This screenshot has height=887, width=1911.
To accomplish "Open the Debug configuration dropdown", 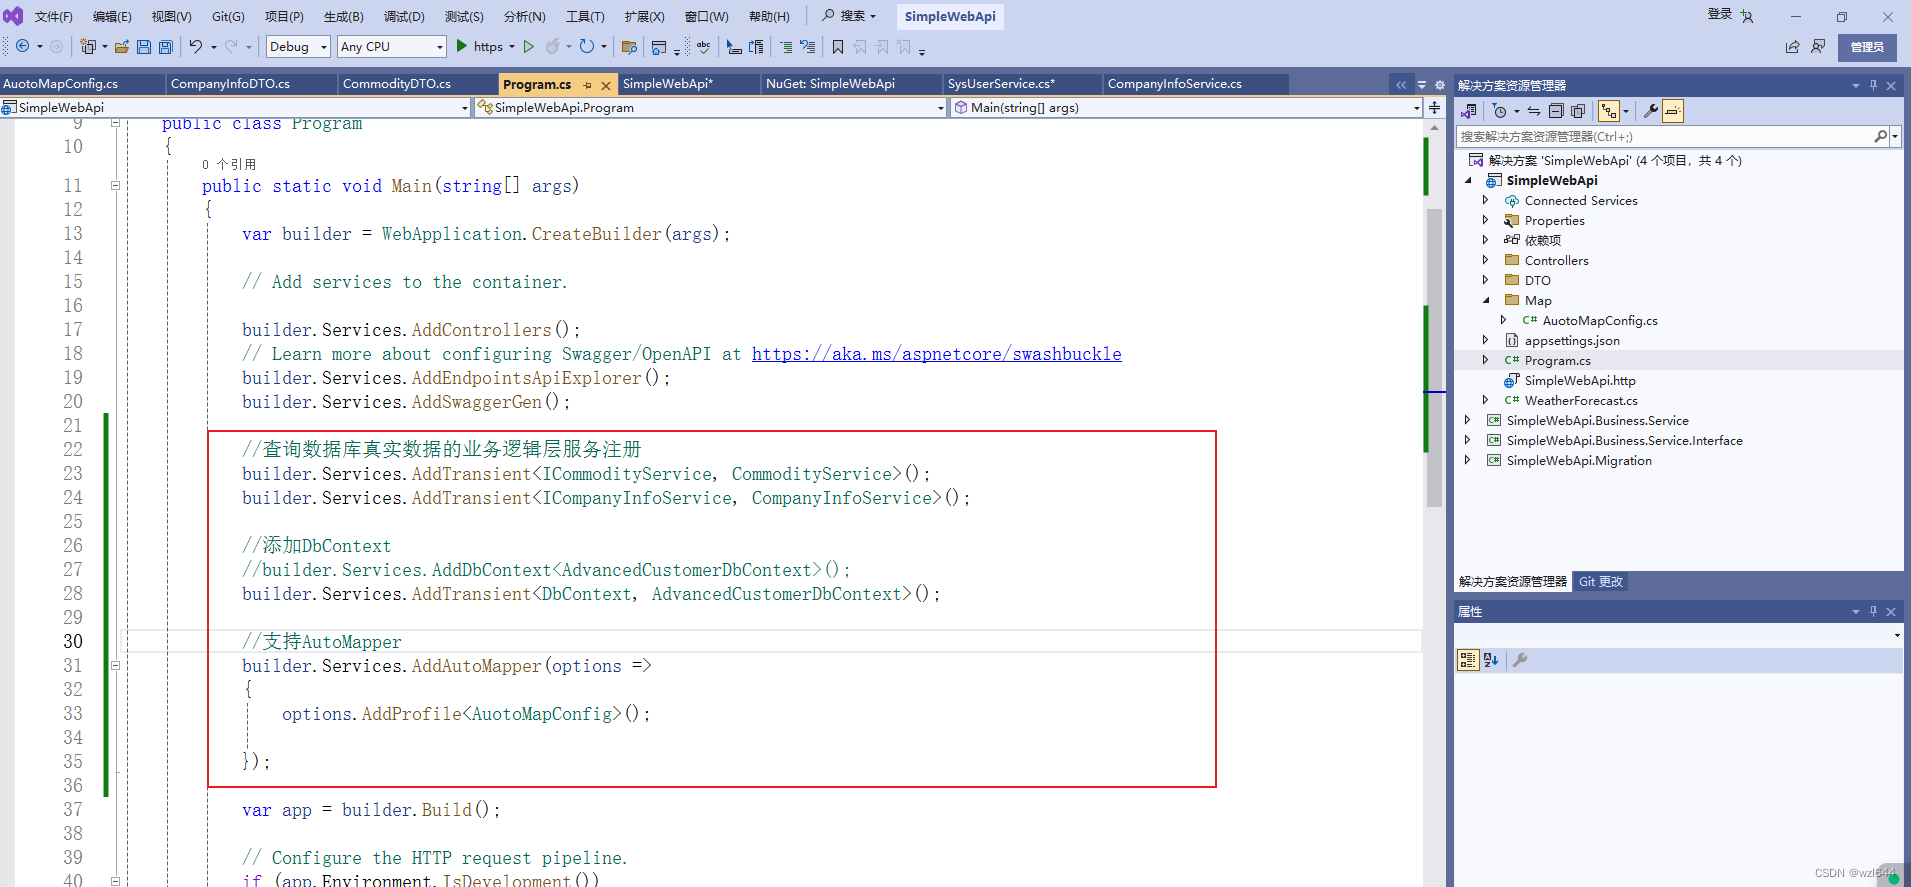I will click(x=298, y=46).
